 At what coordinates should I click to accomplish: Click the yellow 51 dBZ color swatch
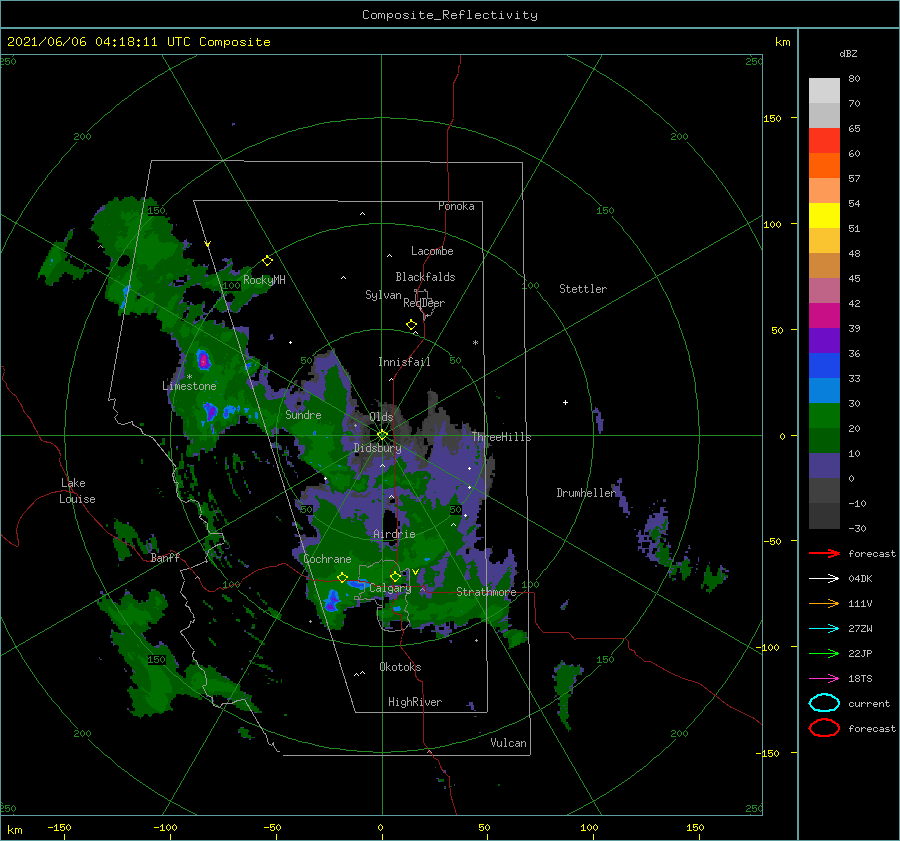pyautogui.click(x=824, y=216)
